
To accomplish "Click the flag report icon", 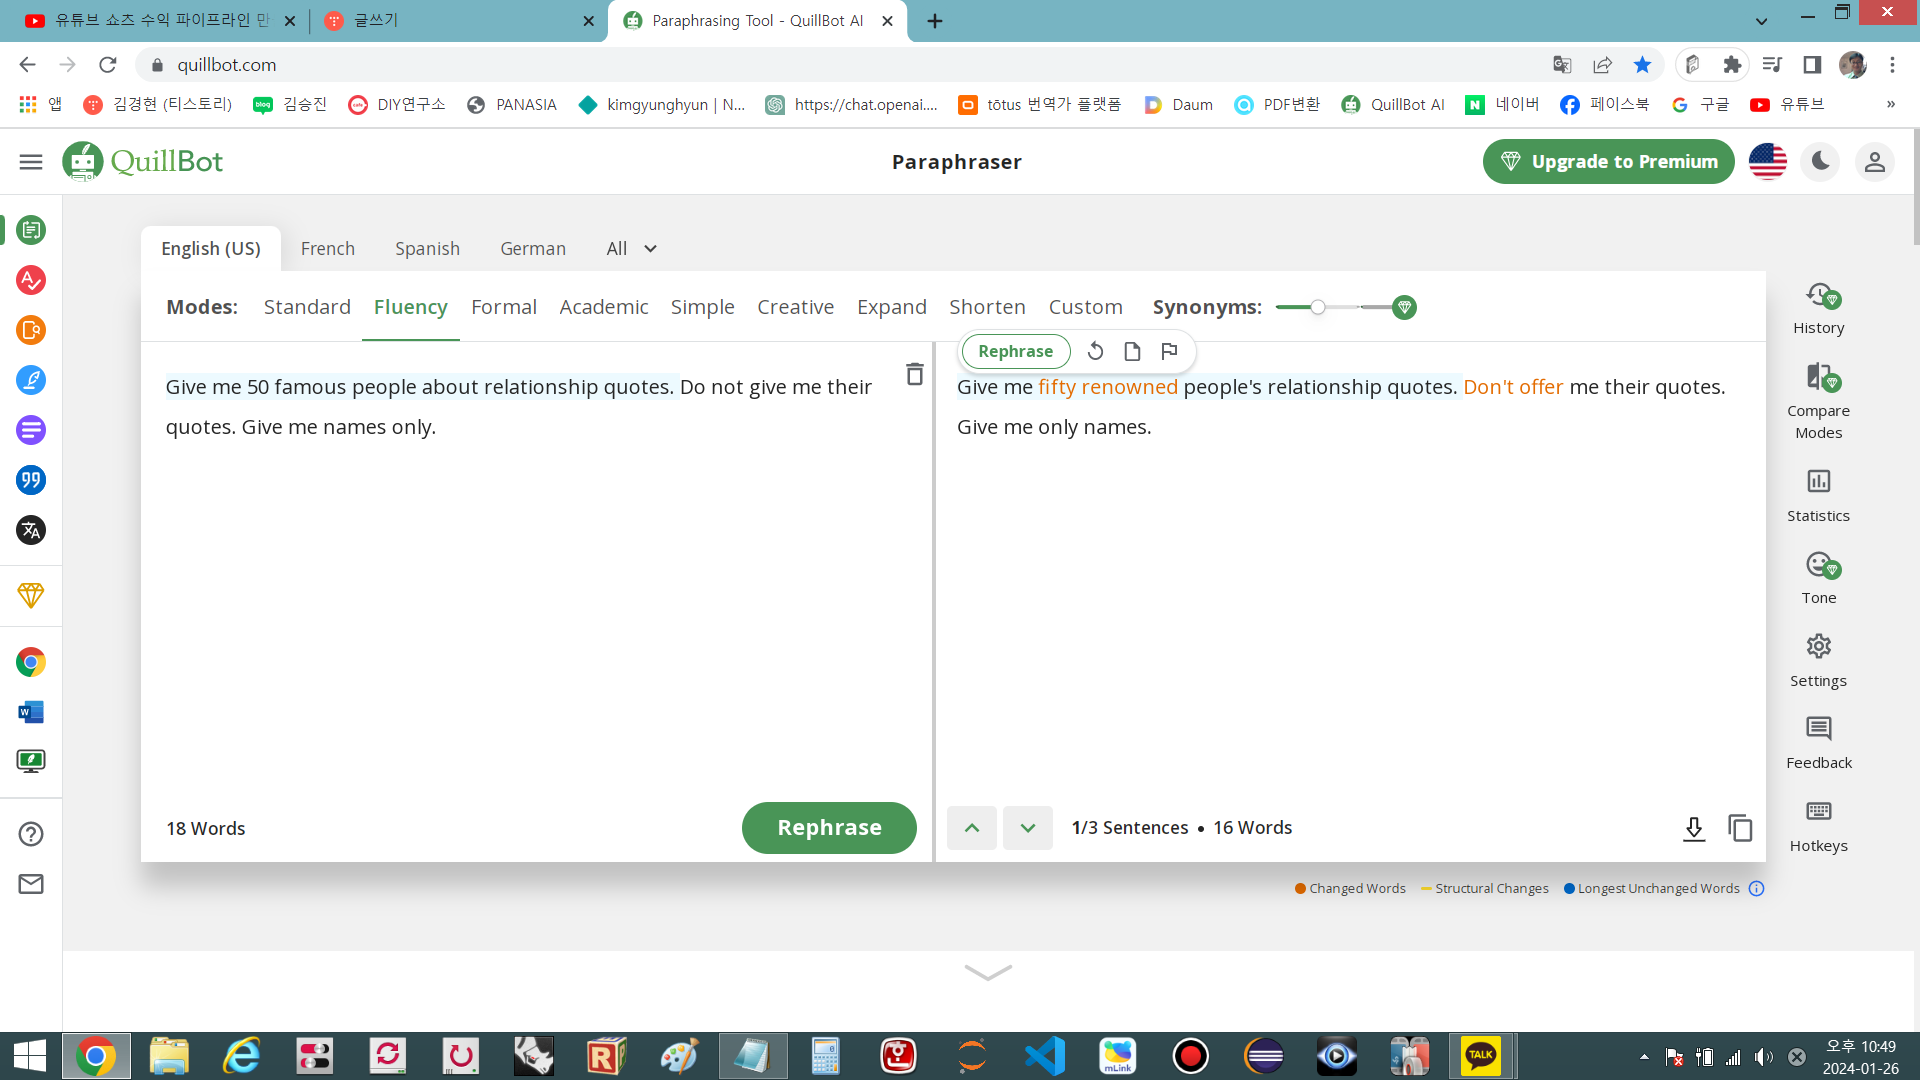I will pos(1169,351).
